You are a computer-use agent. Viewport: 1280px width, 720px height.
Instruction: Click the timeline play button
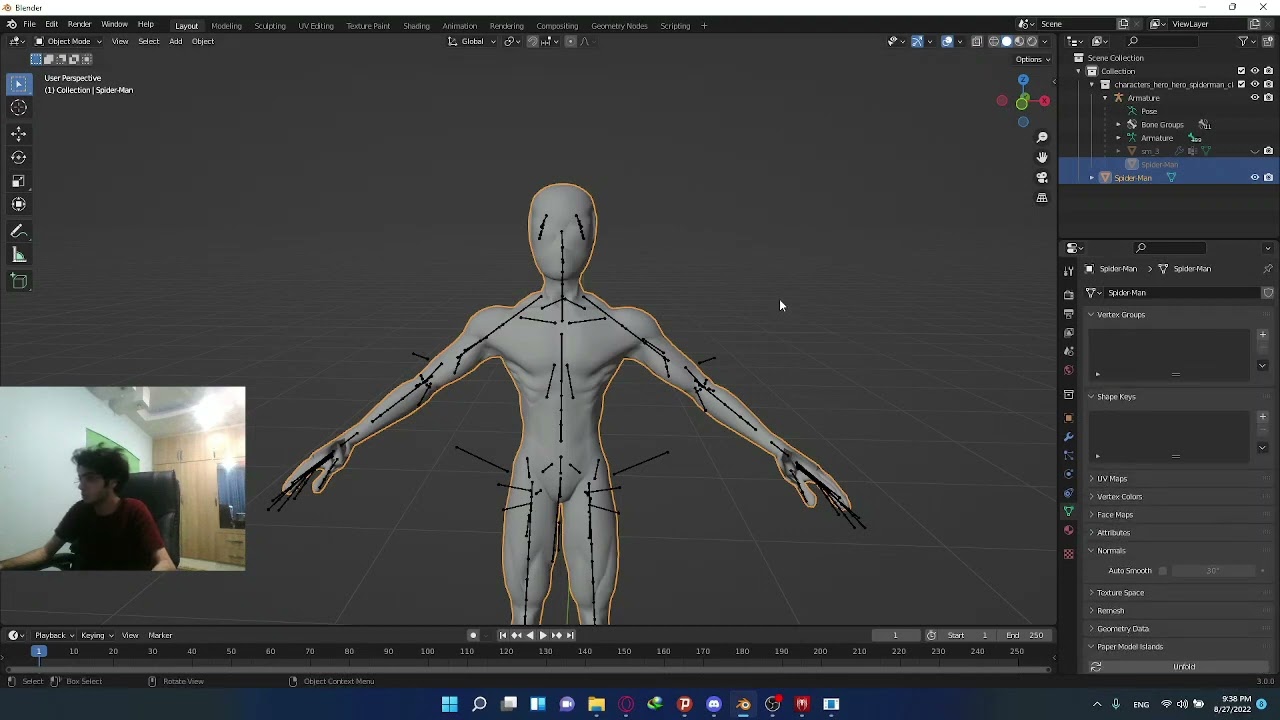pyautogui.click(x=543, y=635)
